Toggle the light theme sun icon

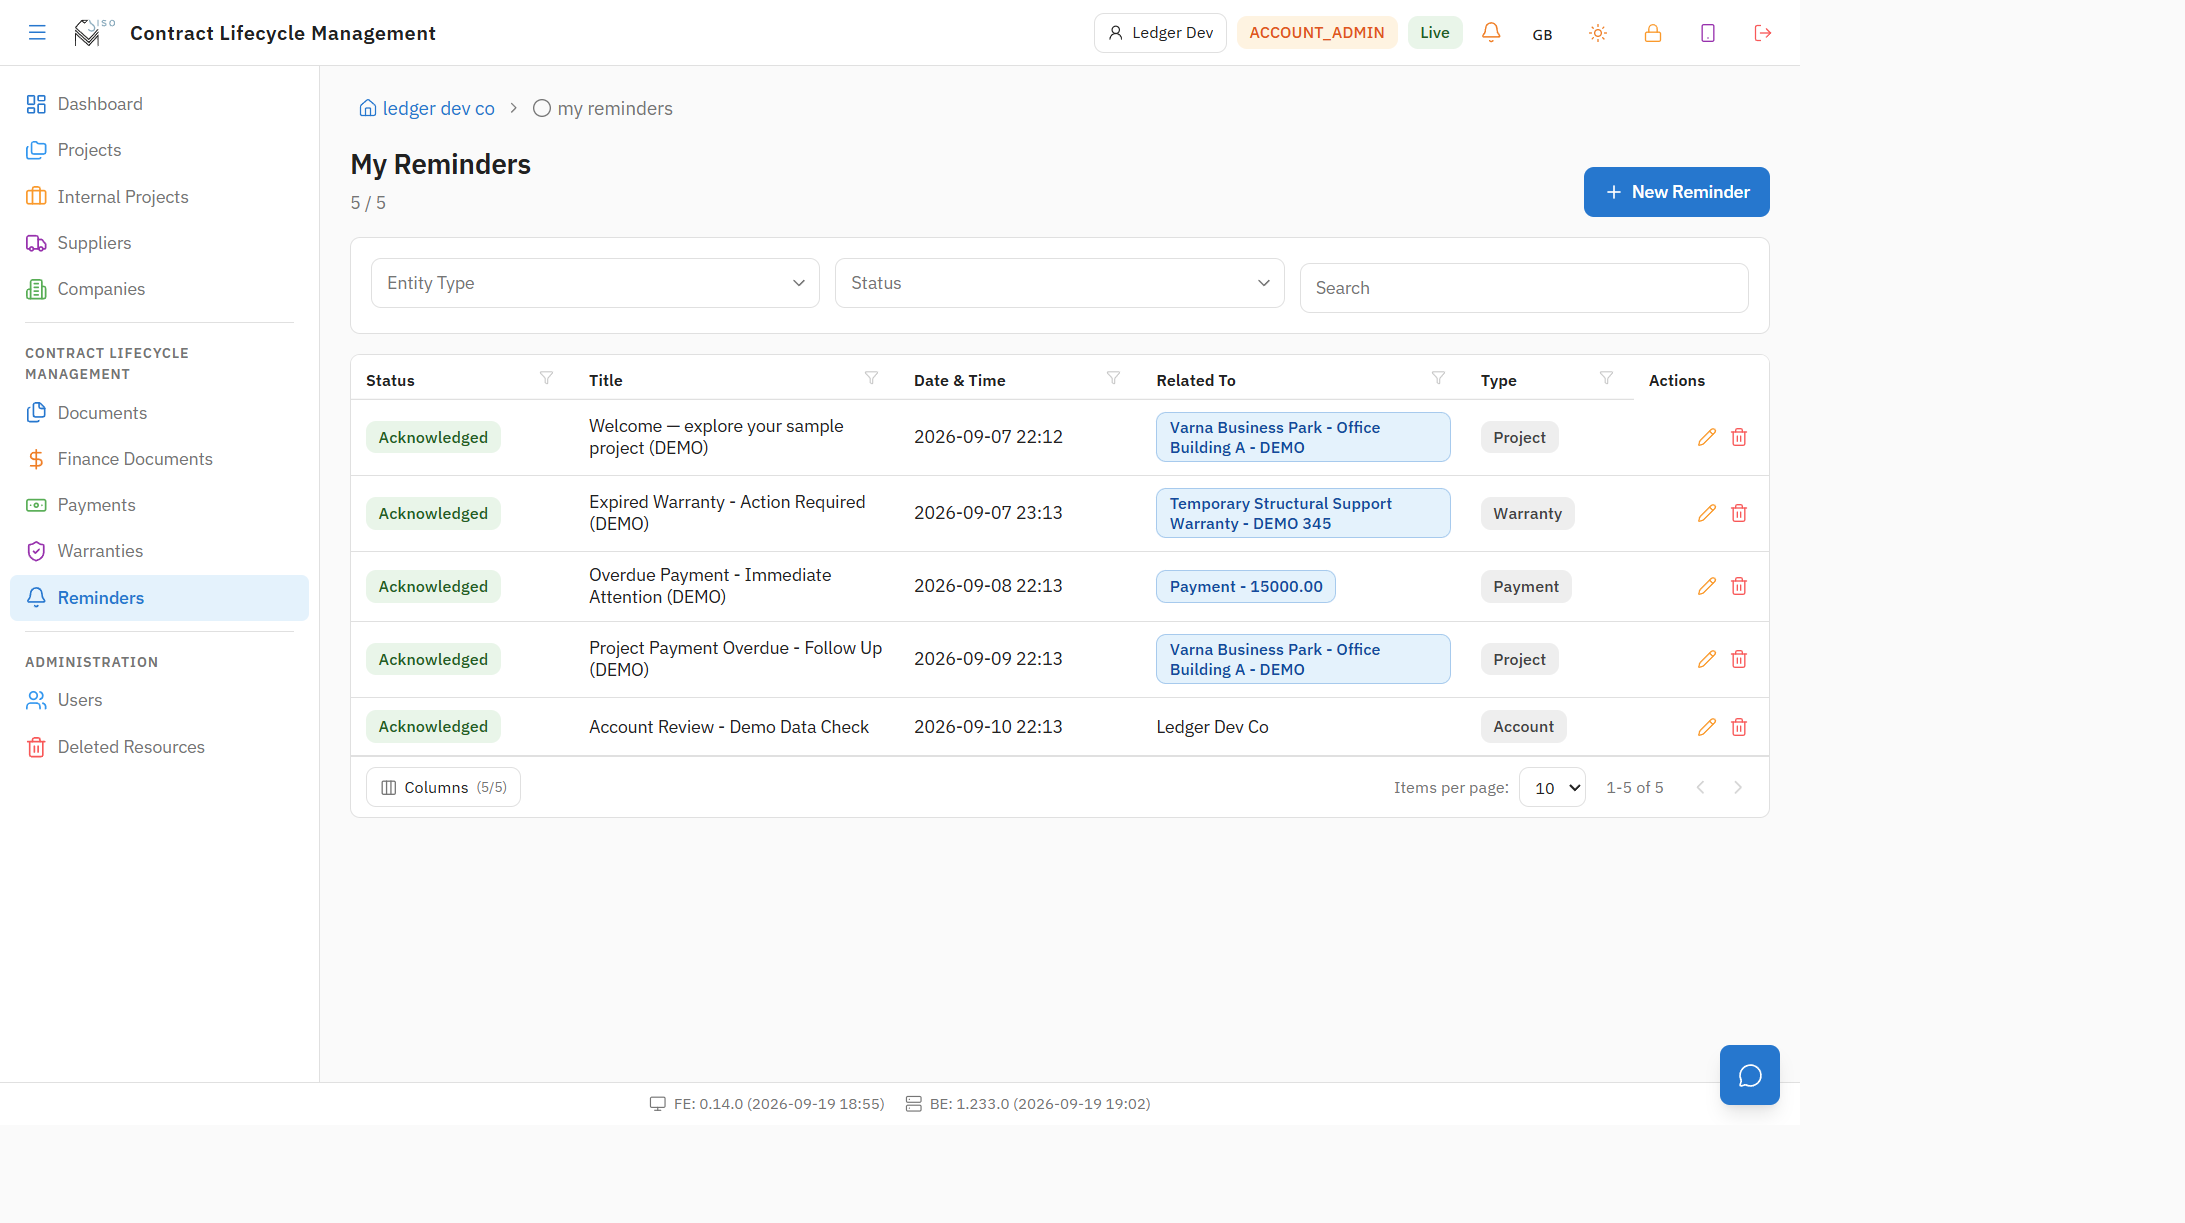[x=1598, y=33]
